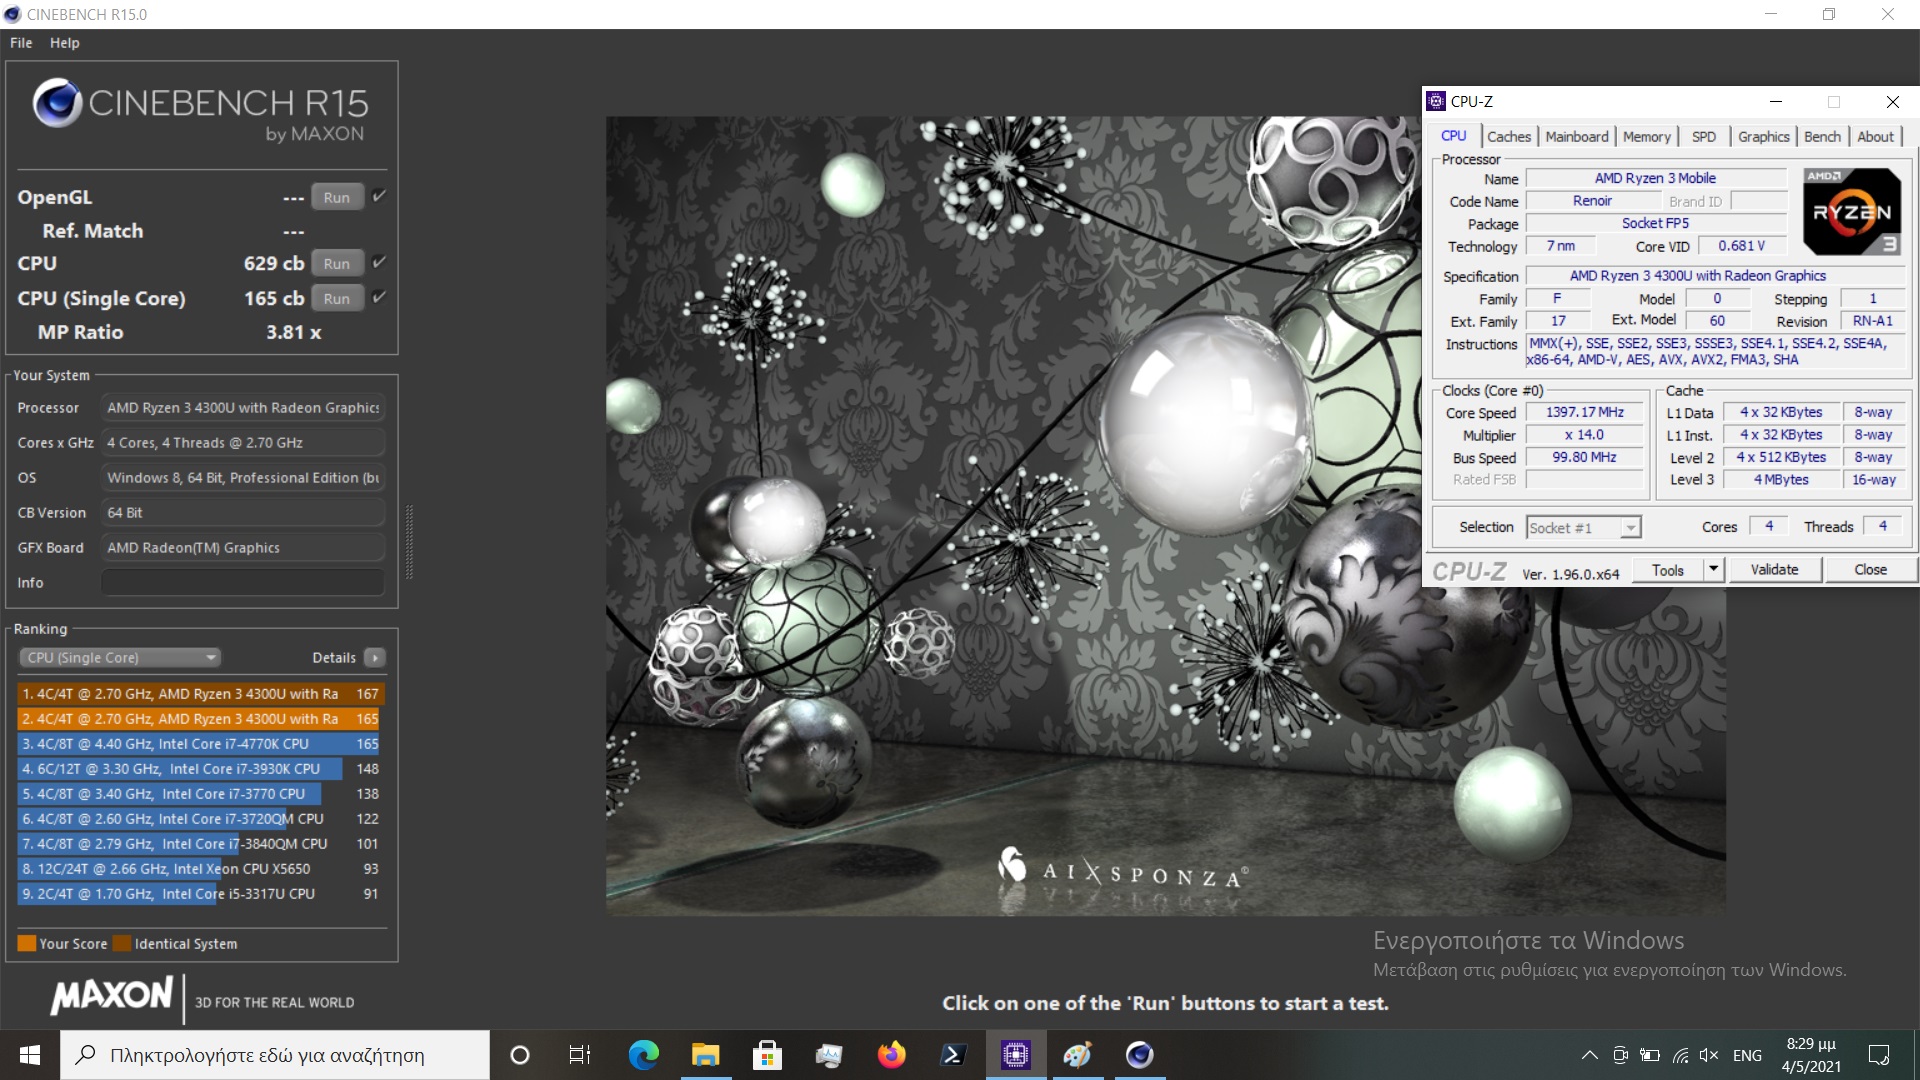Viewport: 1920px width, 1080px height.
Task: Select ranking entry Intel Xeon CPU X5650
Action: pyautogui.click(x=200, y=869)
